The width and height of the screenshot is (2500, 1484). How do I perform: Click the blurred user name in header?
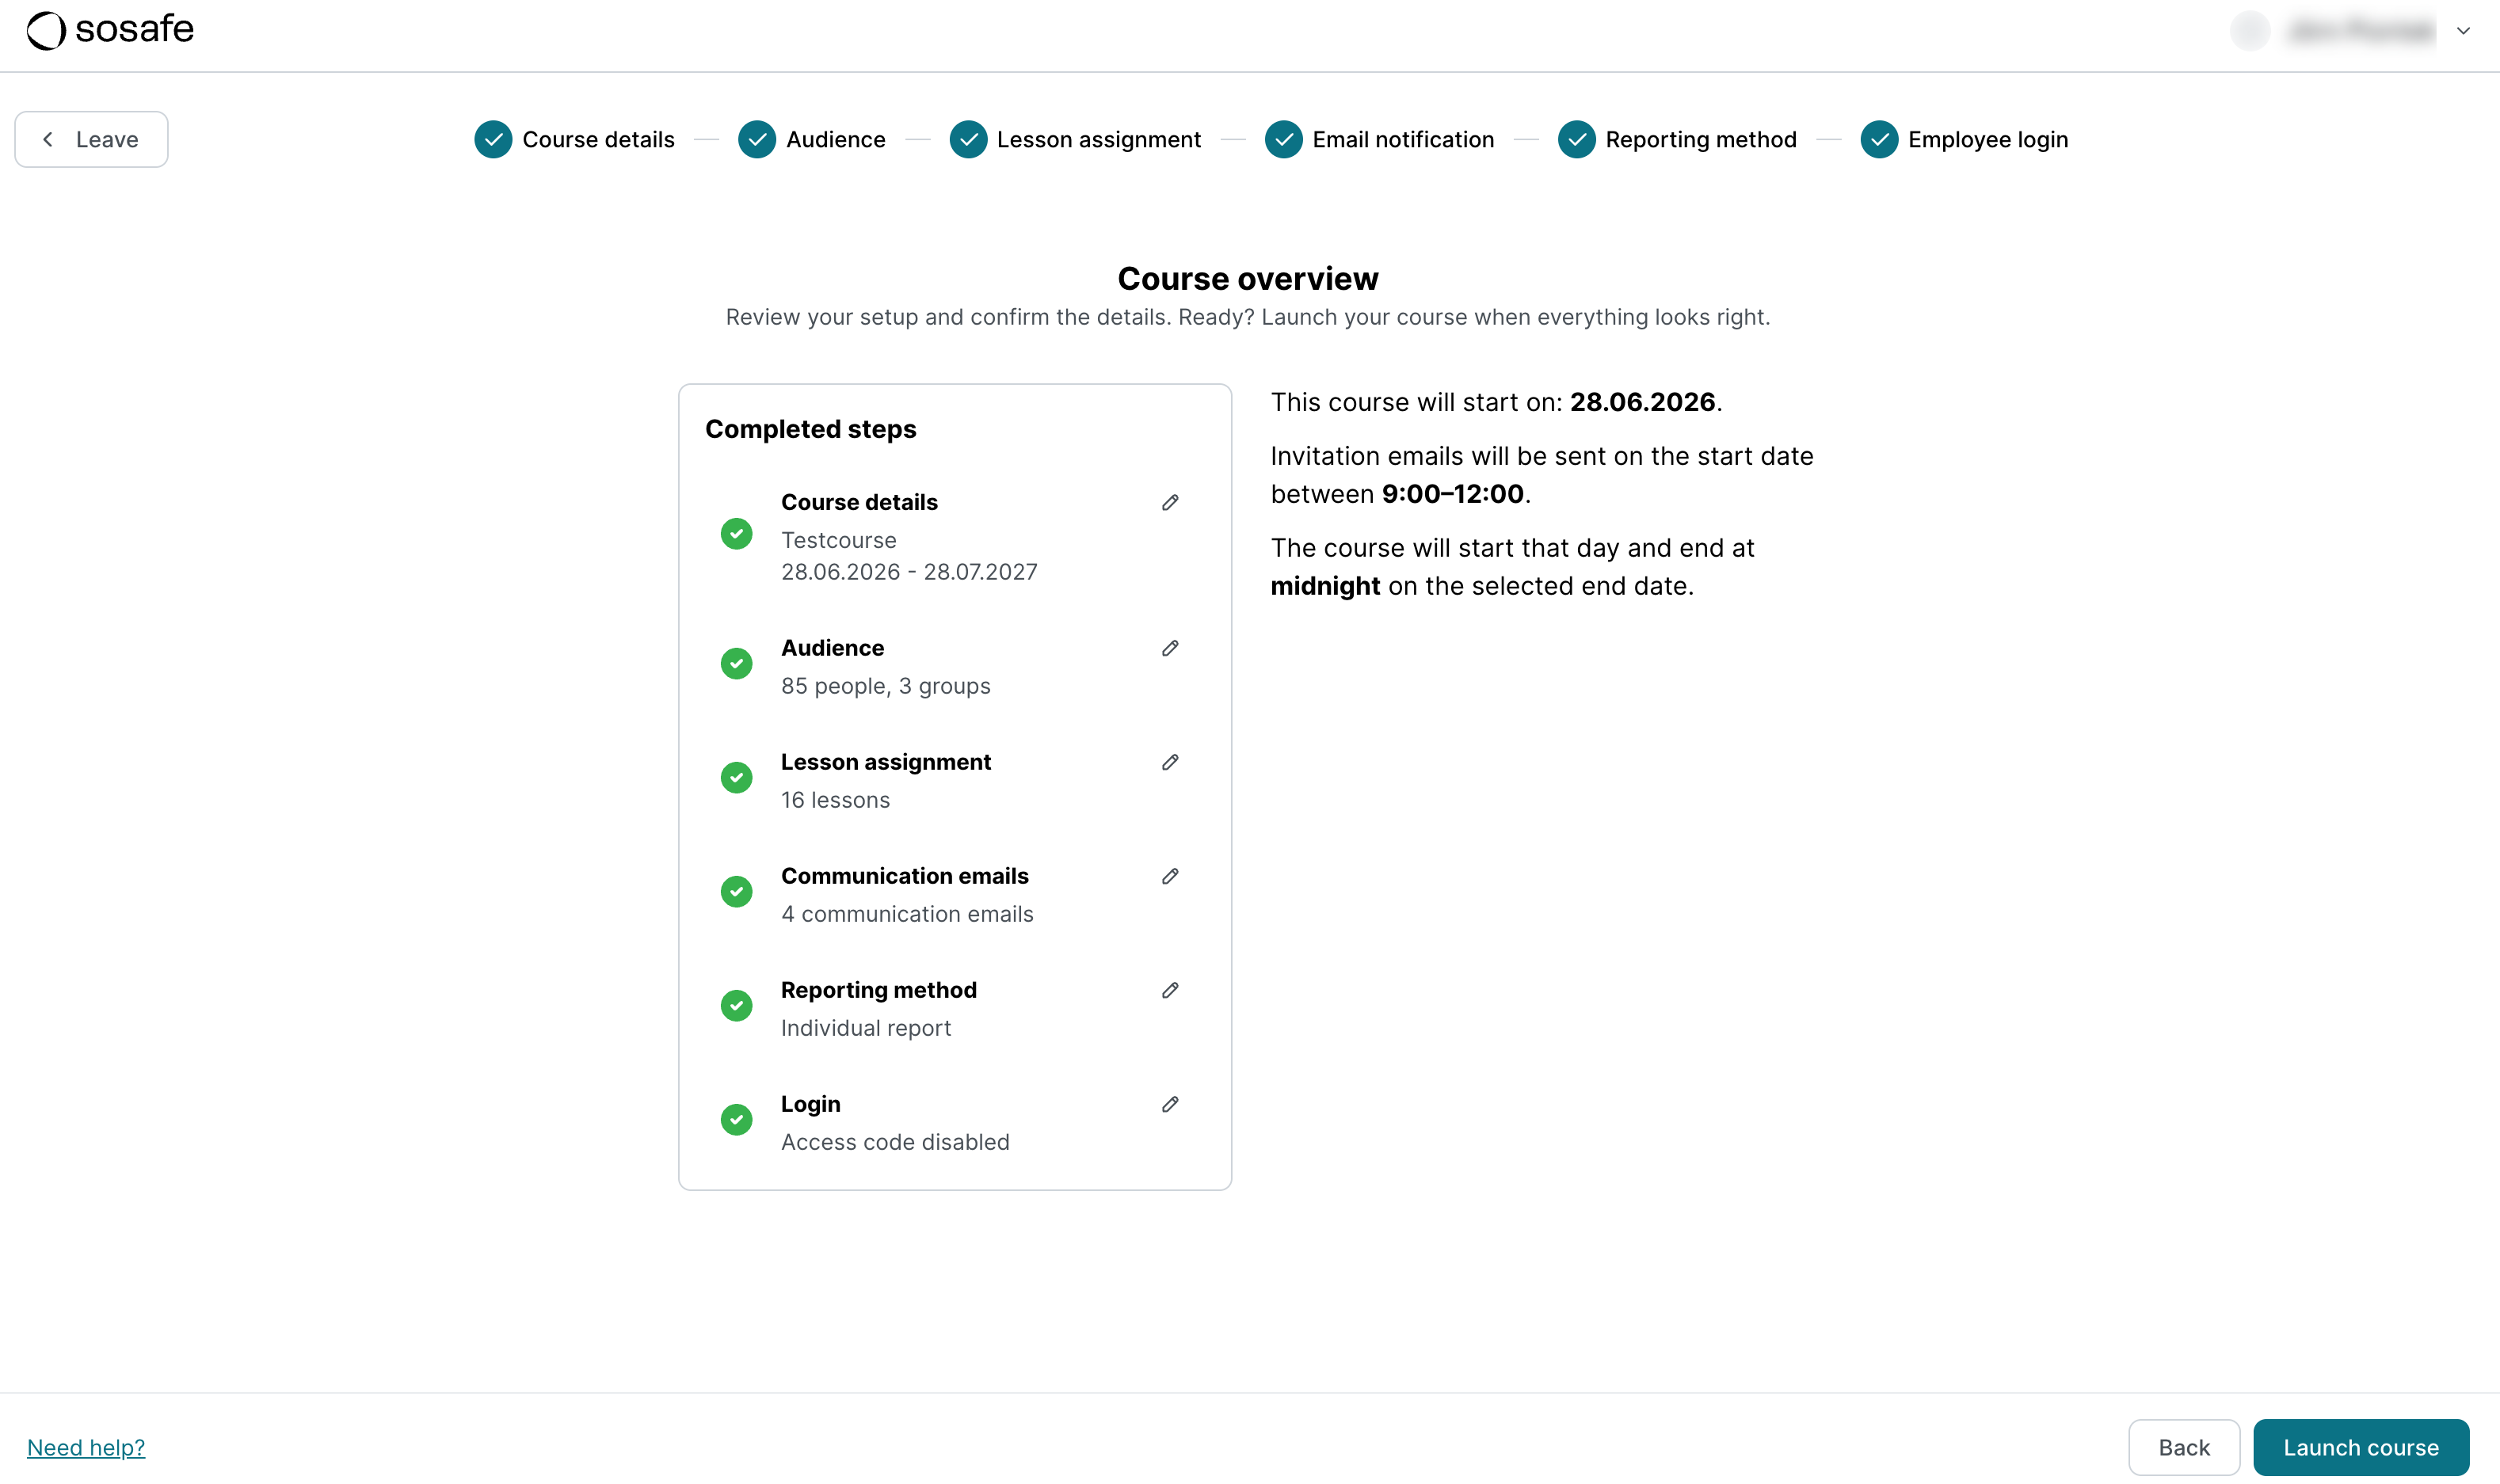(x=2362, y=31)
